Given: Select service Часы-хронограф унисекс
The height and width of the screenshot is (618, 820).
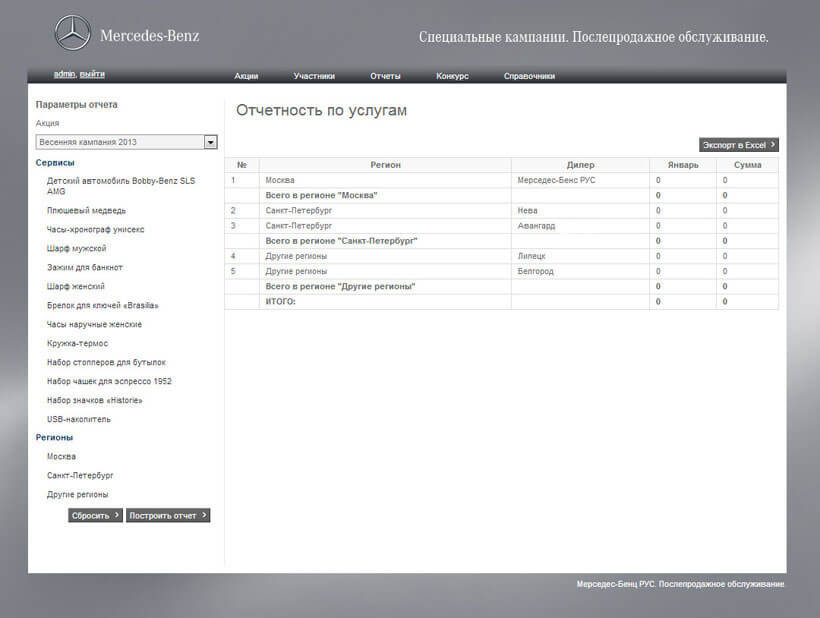Looking at the screenshot, I should point(95,230).
